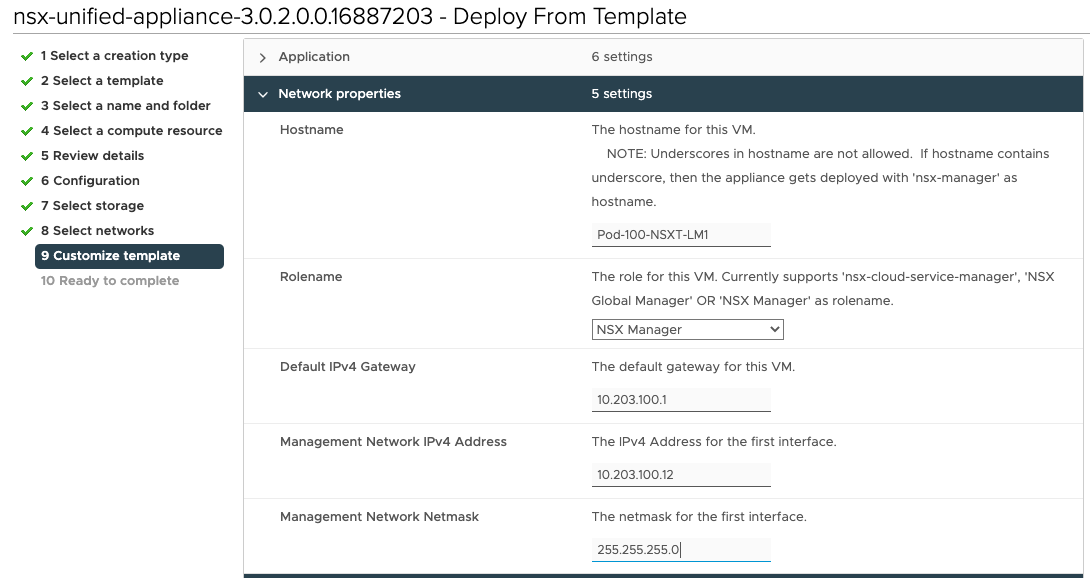Click the green checkmark beside Select storage
Viewport: 1090px width, 578px height.
[x=27, y=206]
